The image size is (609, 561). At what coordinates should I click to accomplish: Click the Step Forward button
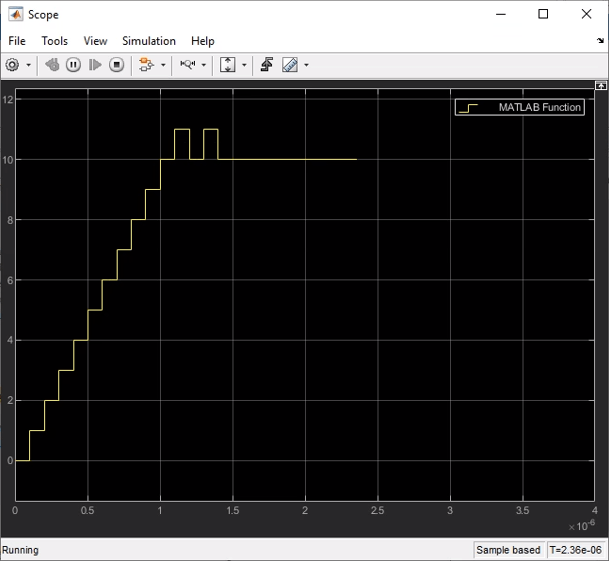pos(95,65)
